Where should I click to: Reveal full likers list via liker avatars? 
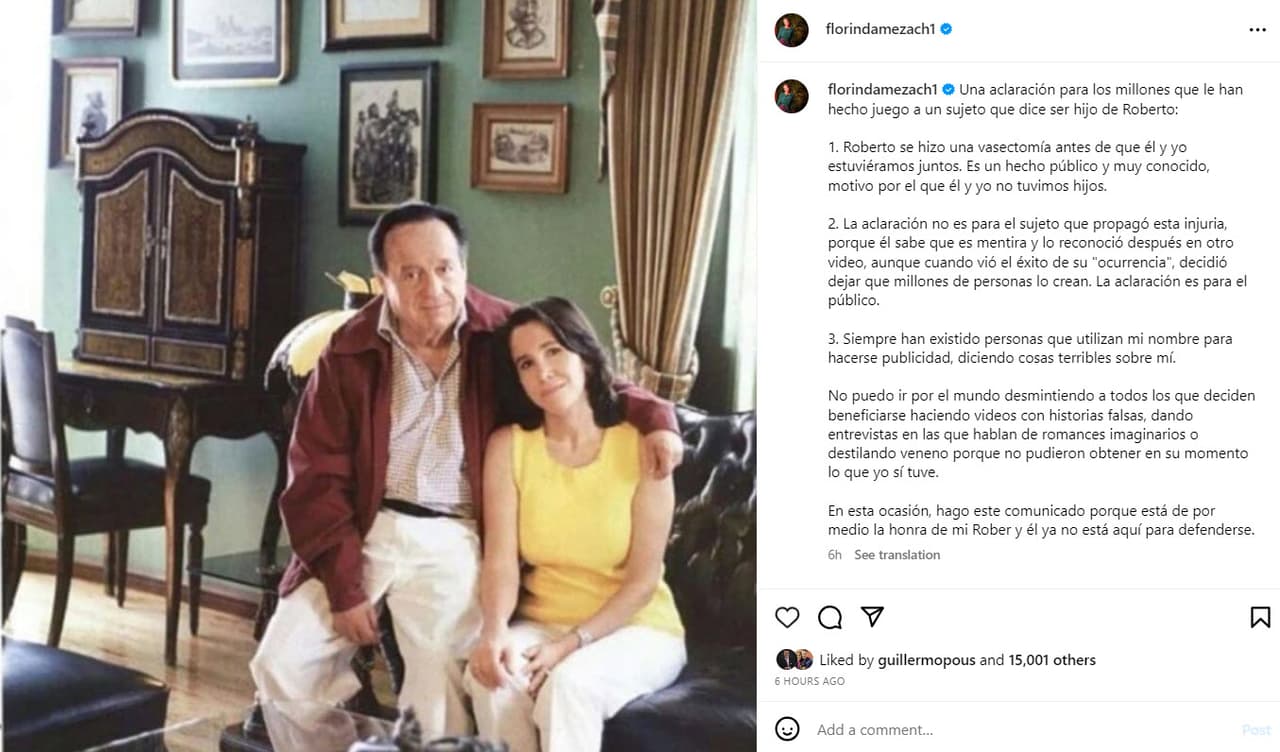coord(795,659)
